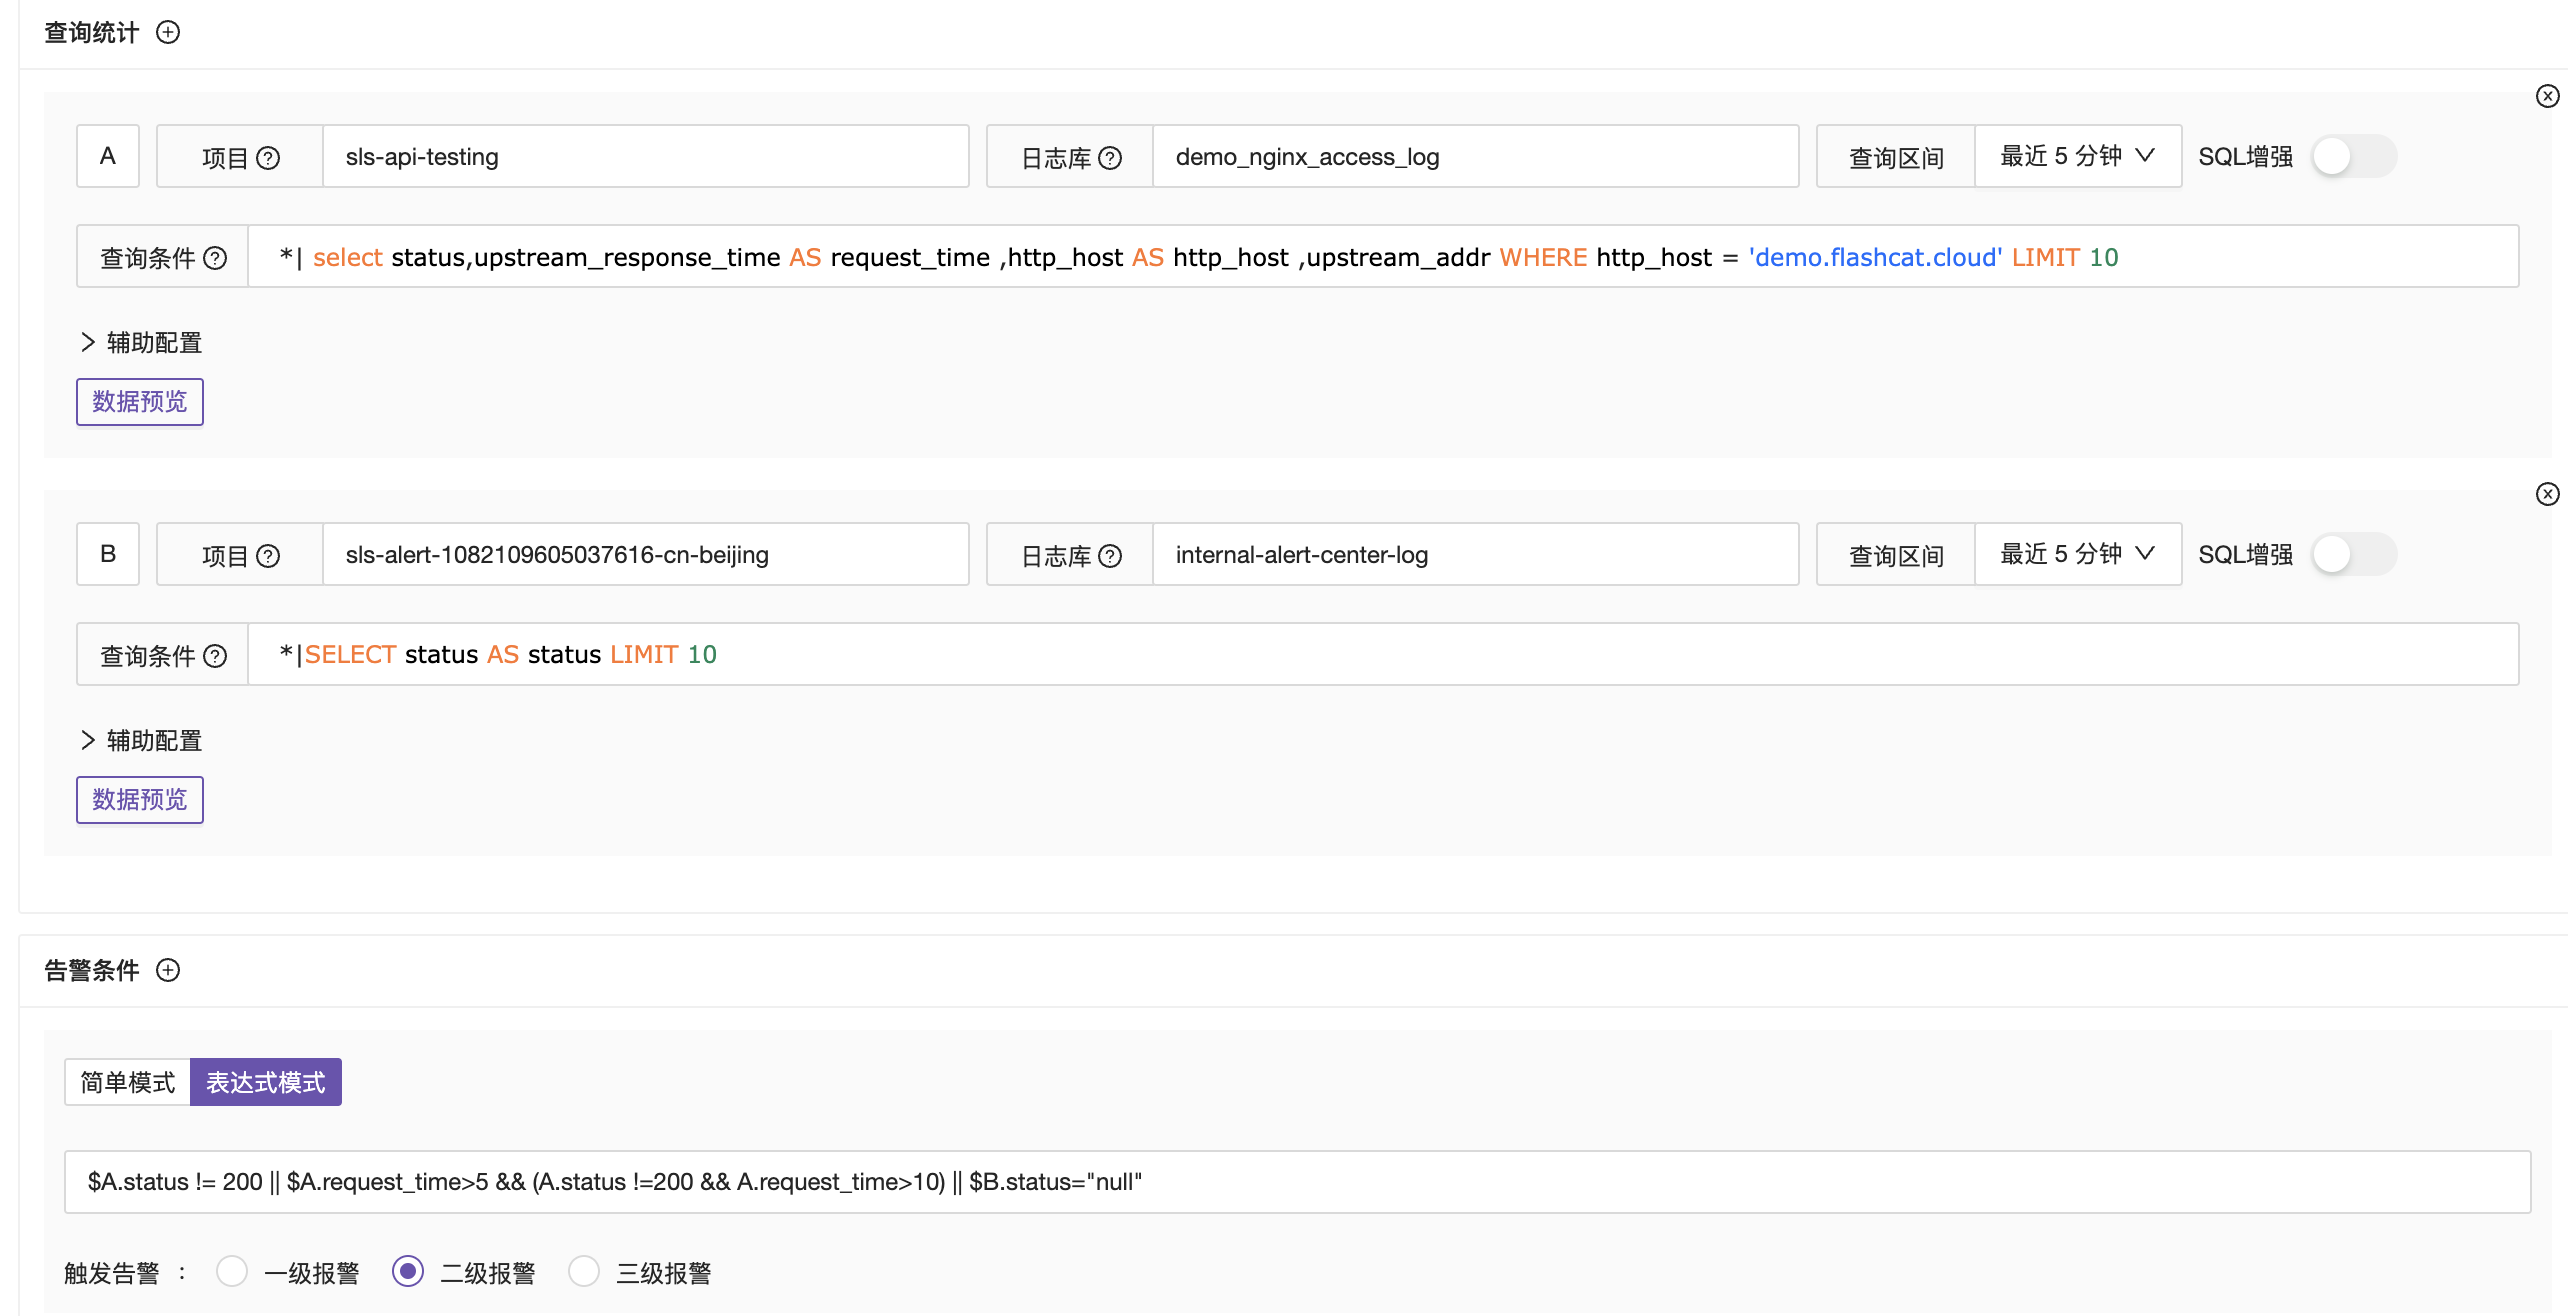The height and width of the screenshot is (1316, 2568).
Task: Focus logstore field internal-alert-center-log
Action: point(1476,554)
